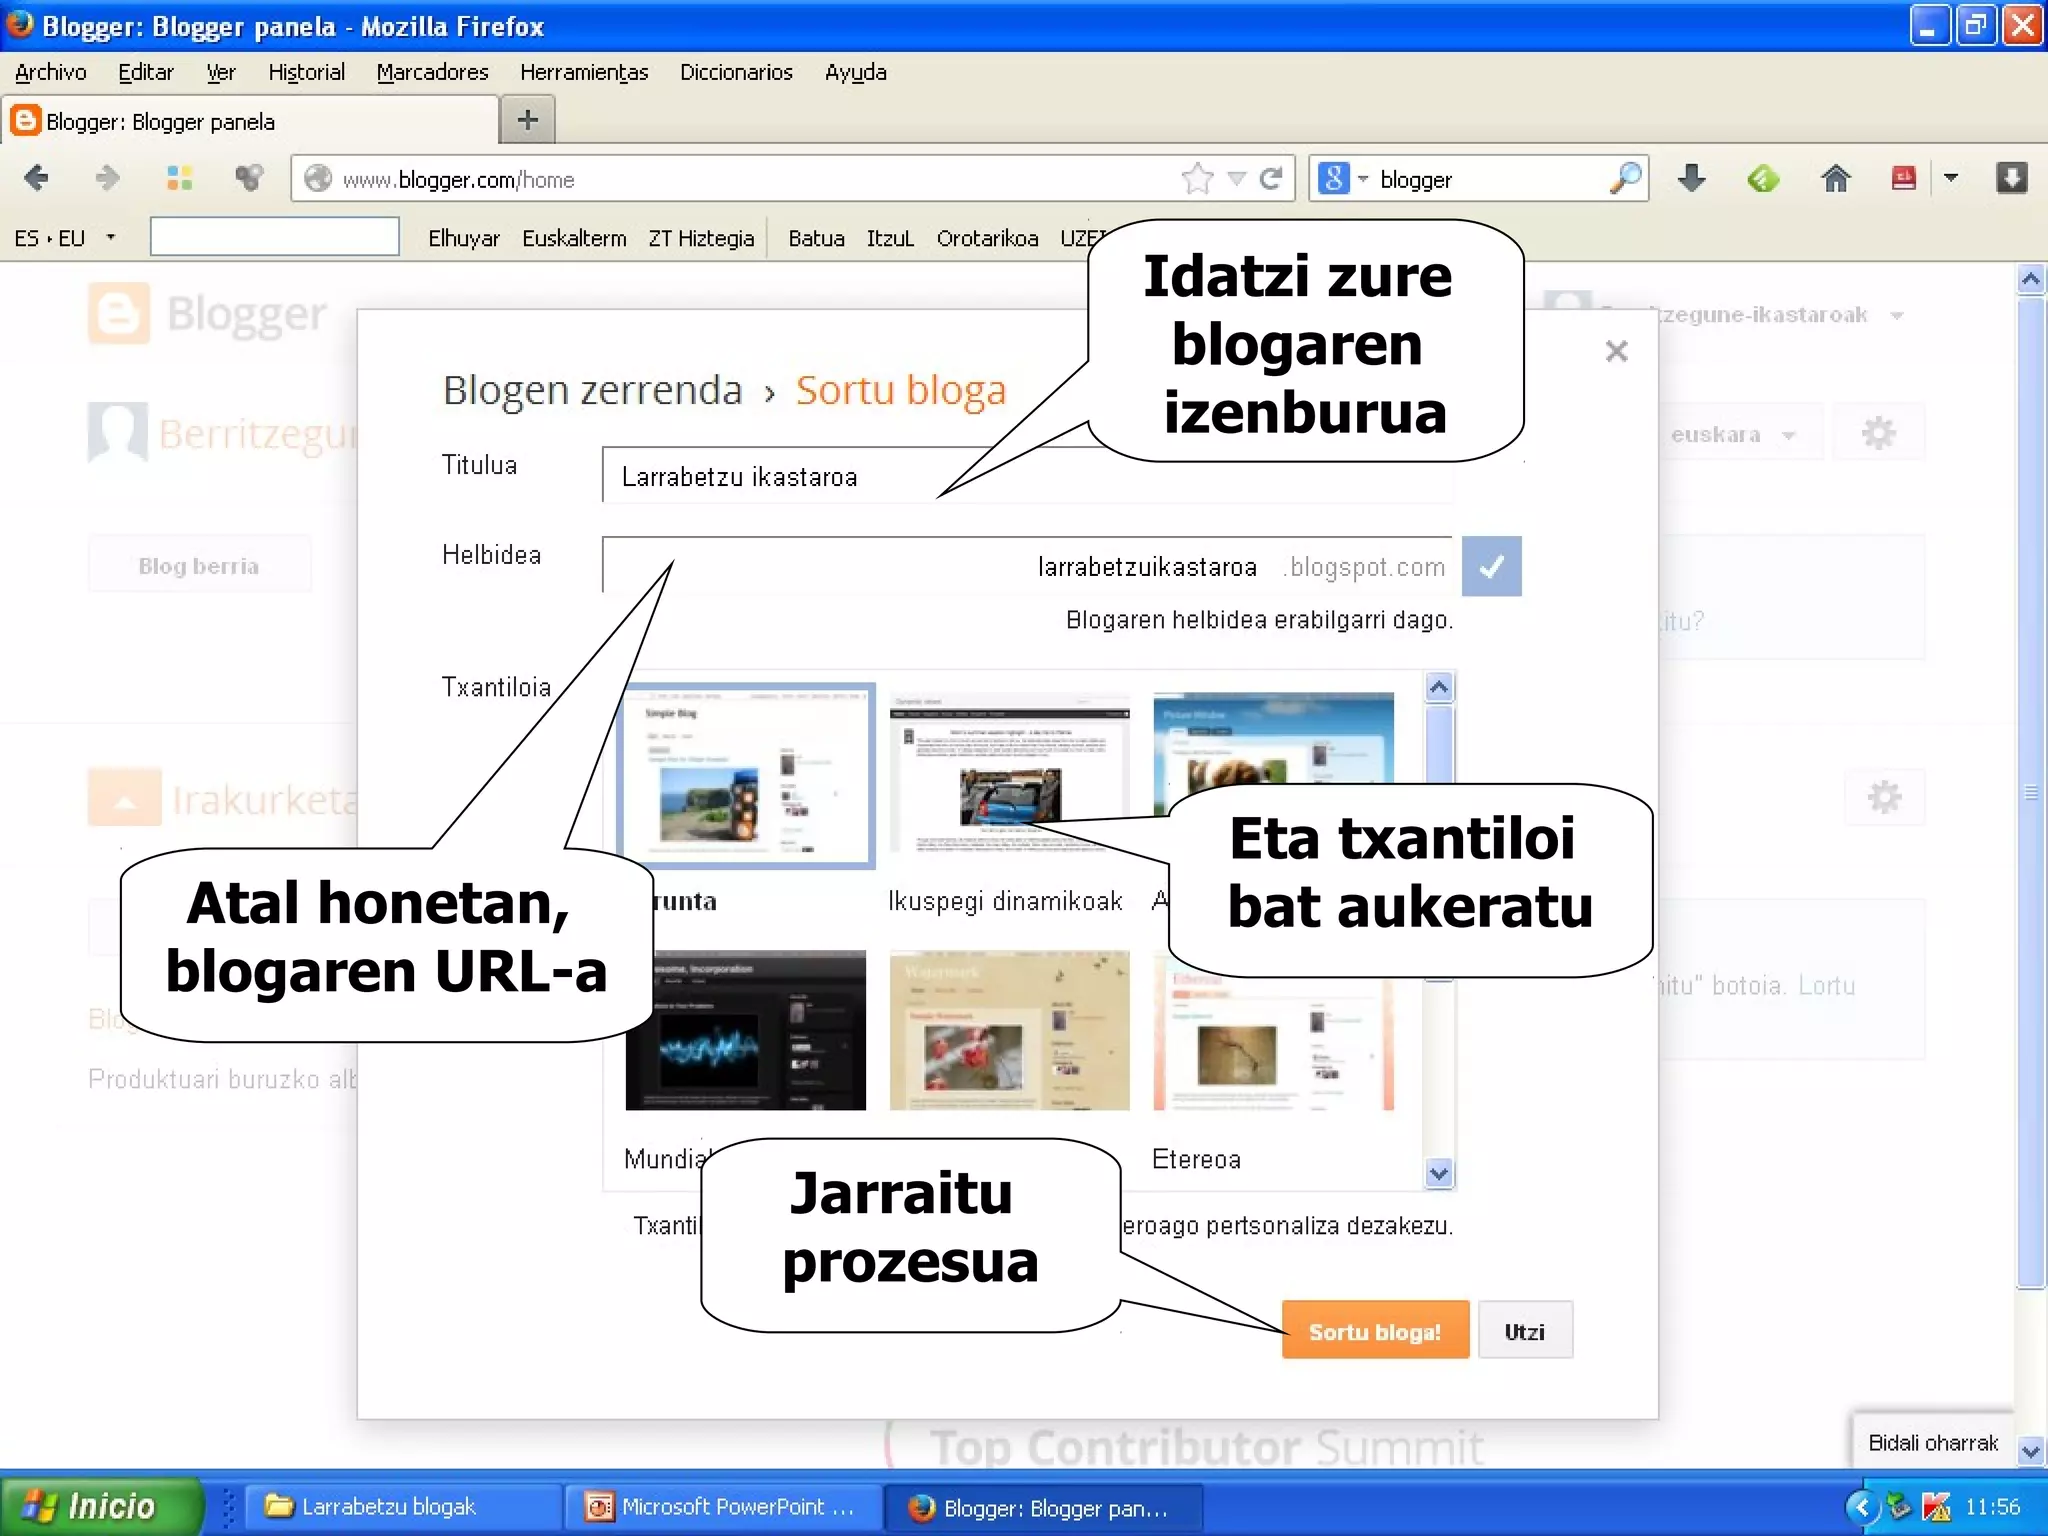This screenshot has height=1536, width=2048.
Task: Click template list scroll down arrow
Action: pos(1438,1173)
